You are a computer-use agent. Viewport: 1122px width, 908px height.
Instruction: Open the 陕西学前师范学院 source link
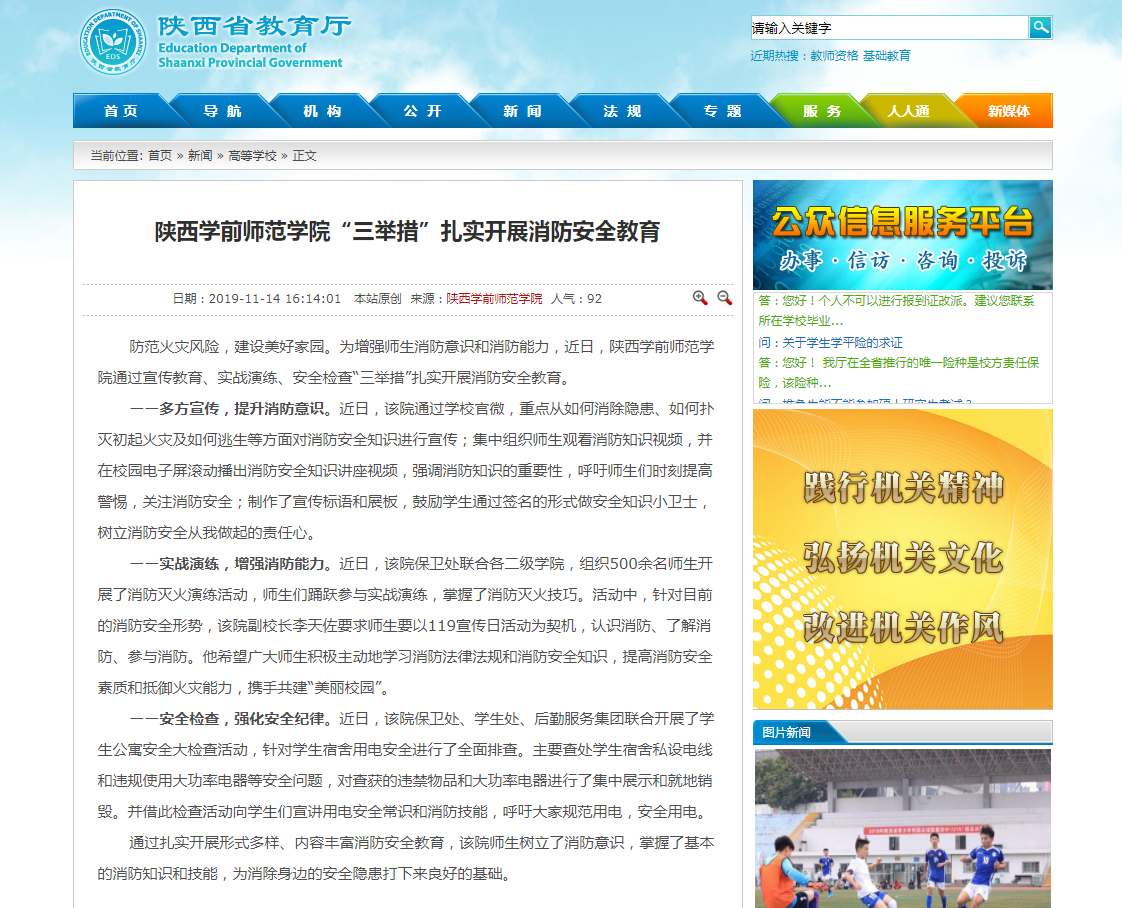494,299
